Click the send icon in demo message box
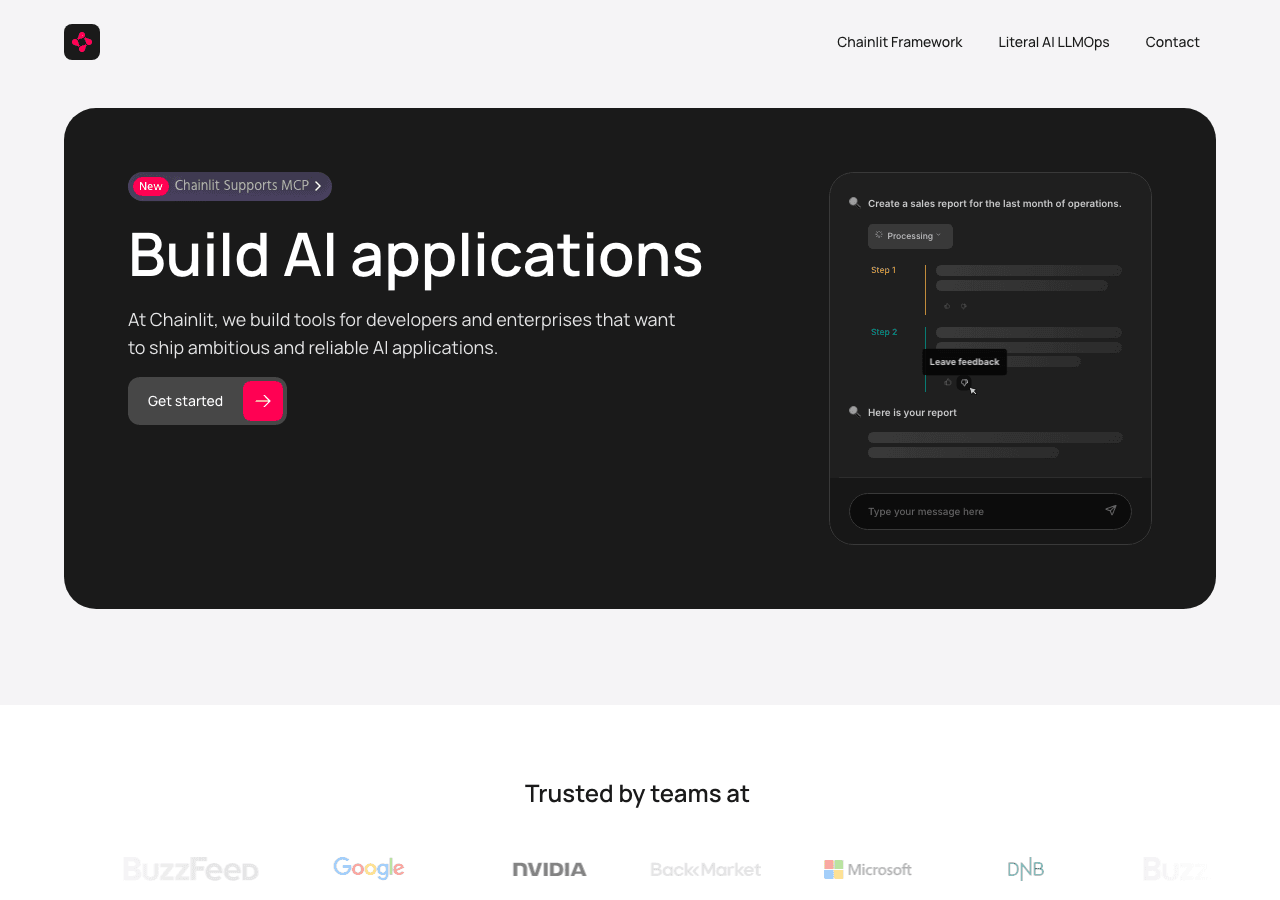 [1110, 511]
